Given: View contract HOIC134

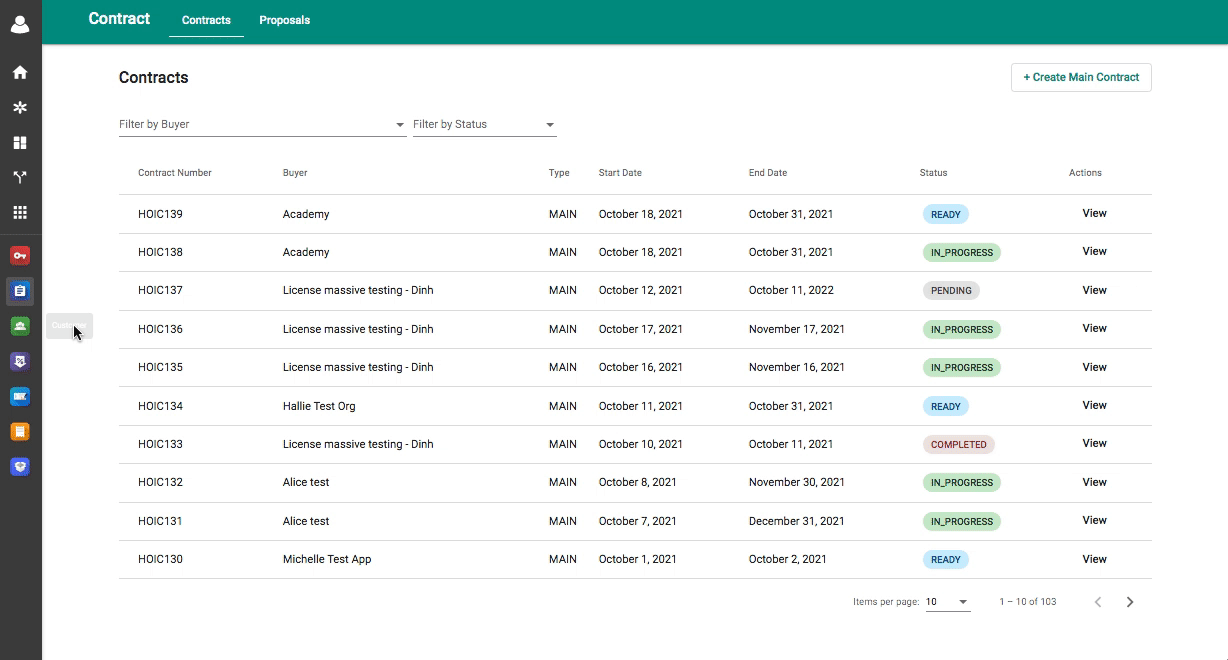Looking at the screenshot, I should click(x=1095, y=405).
